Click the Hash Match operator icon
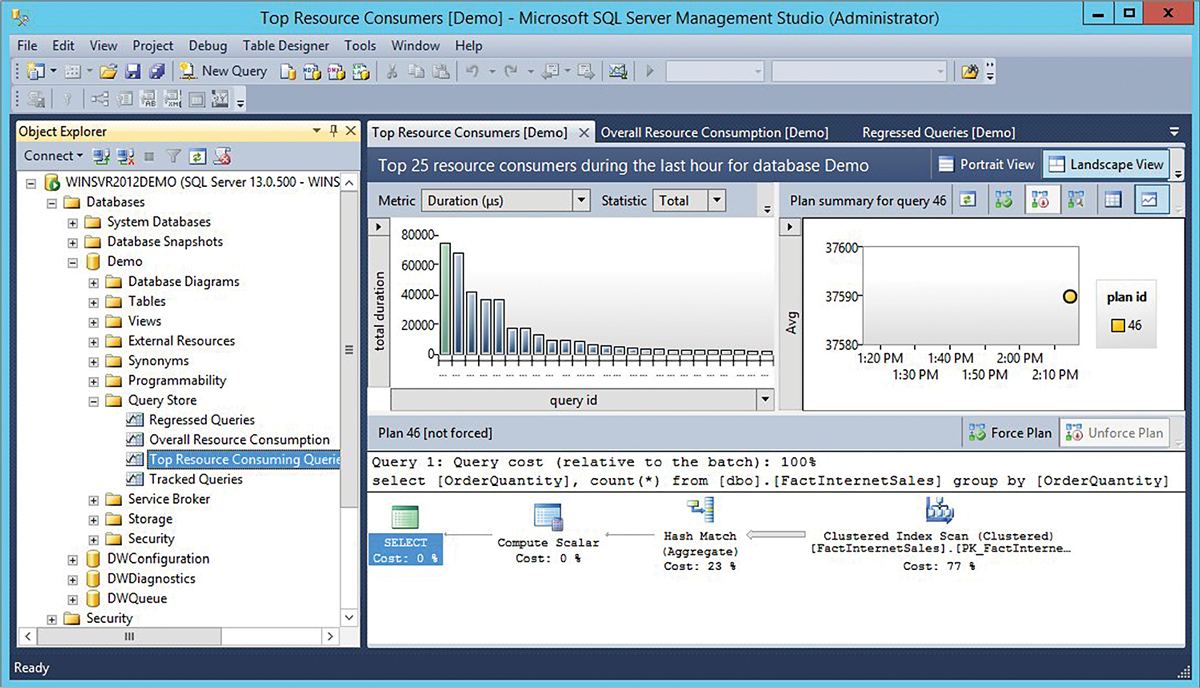This screenshot has height=688, width=1200. point(700,511)
